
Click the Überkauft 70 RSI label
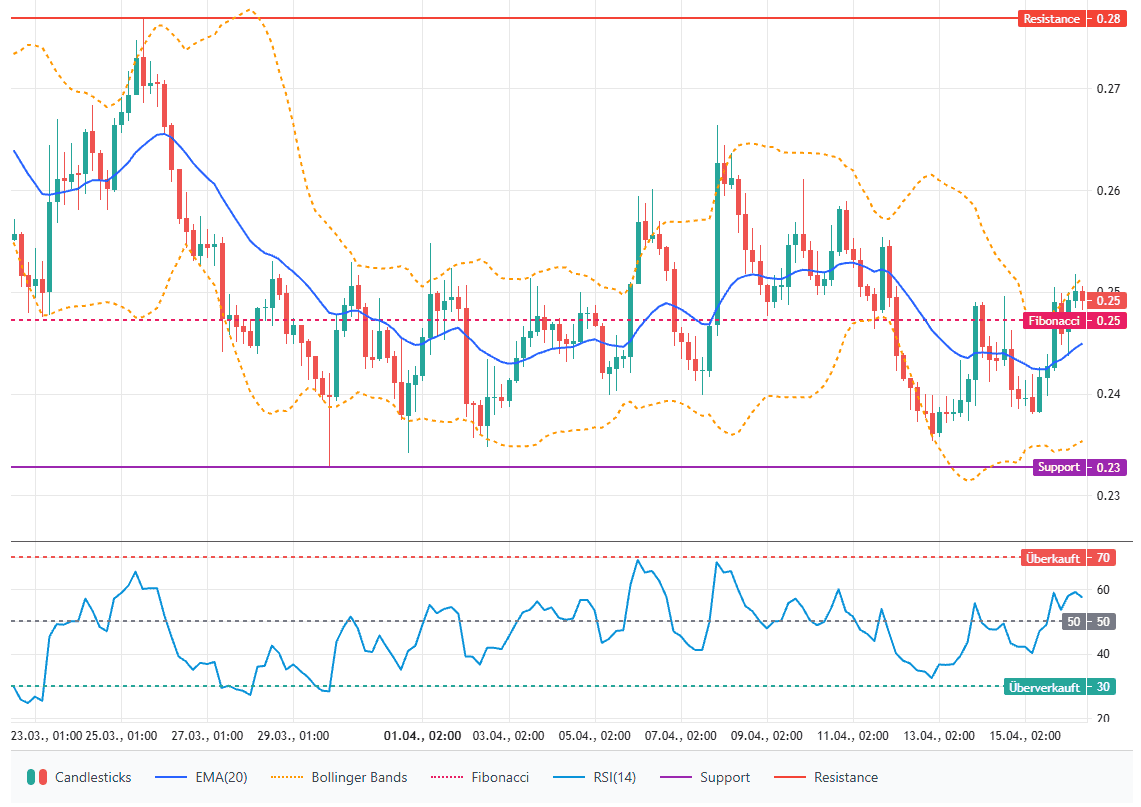(x=1066, y=558)
